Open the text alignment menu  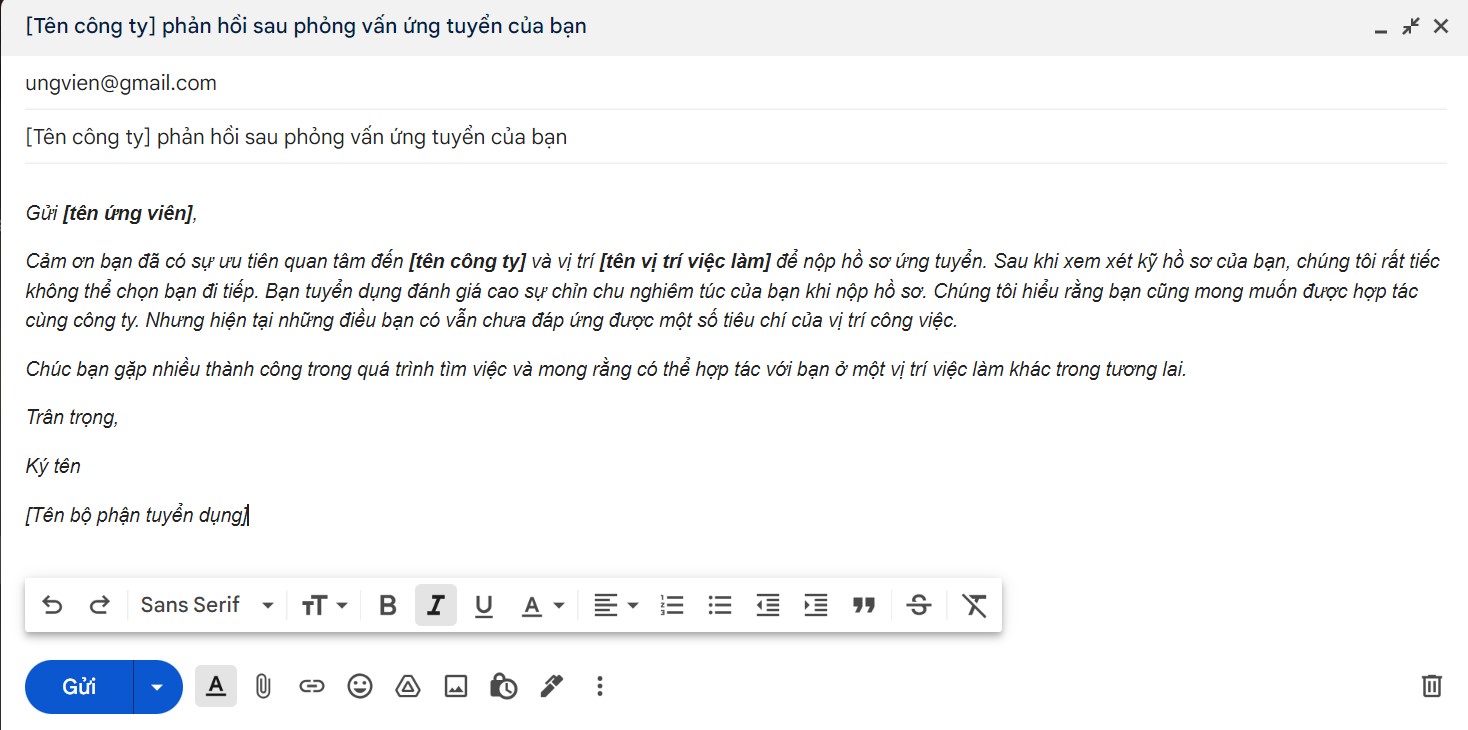pos(616,605)
